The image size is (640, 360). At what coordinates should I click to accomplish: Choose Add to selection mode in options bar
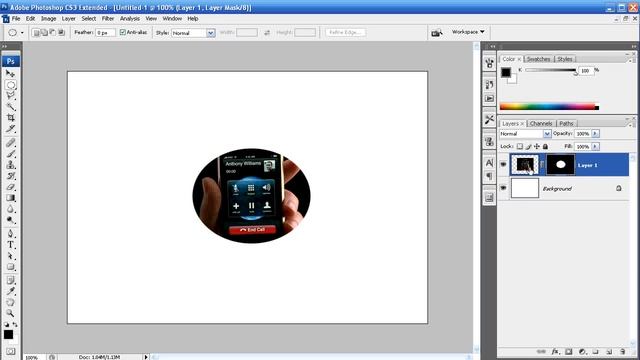pyautogui.click(x=44, y=32)
